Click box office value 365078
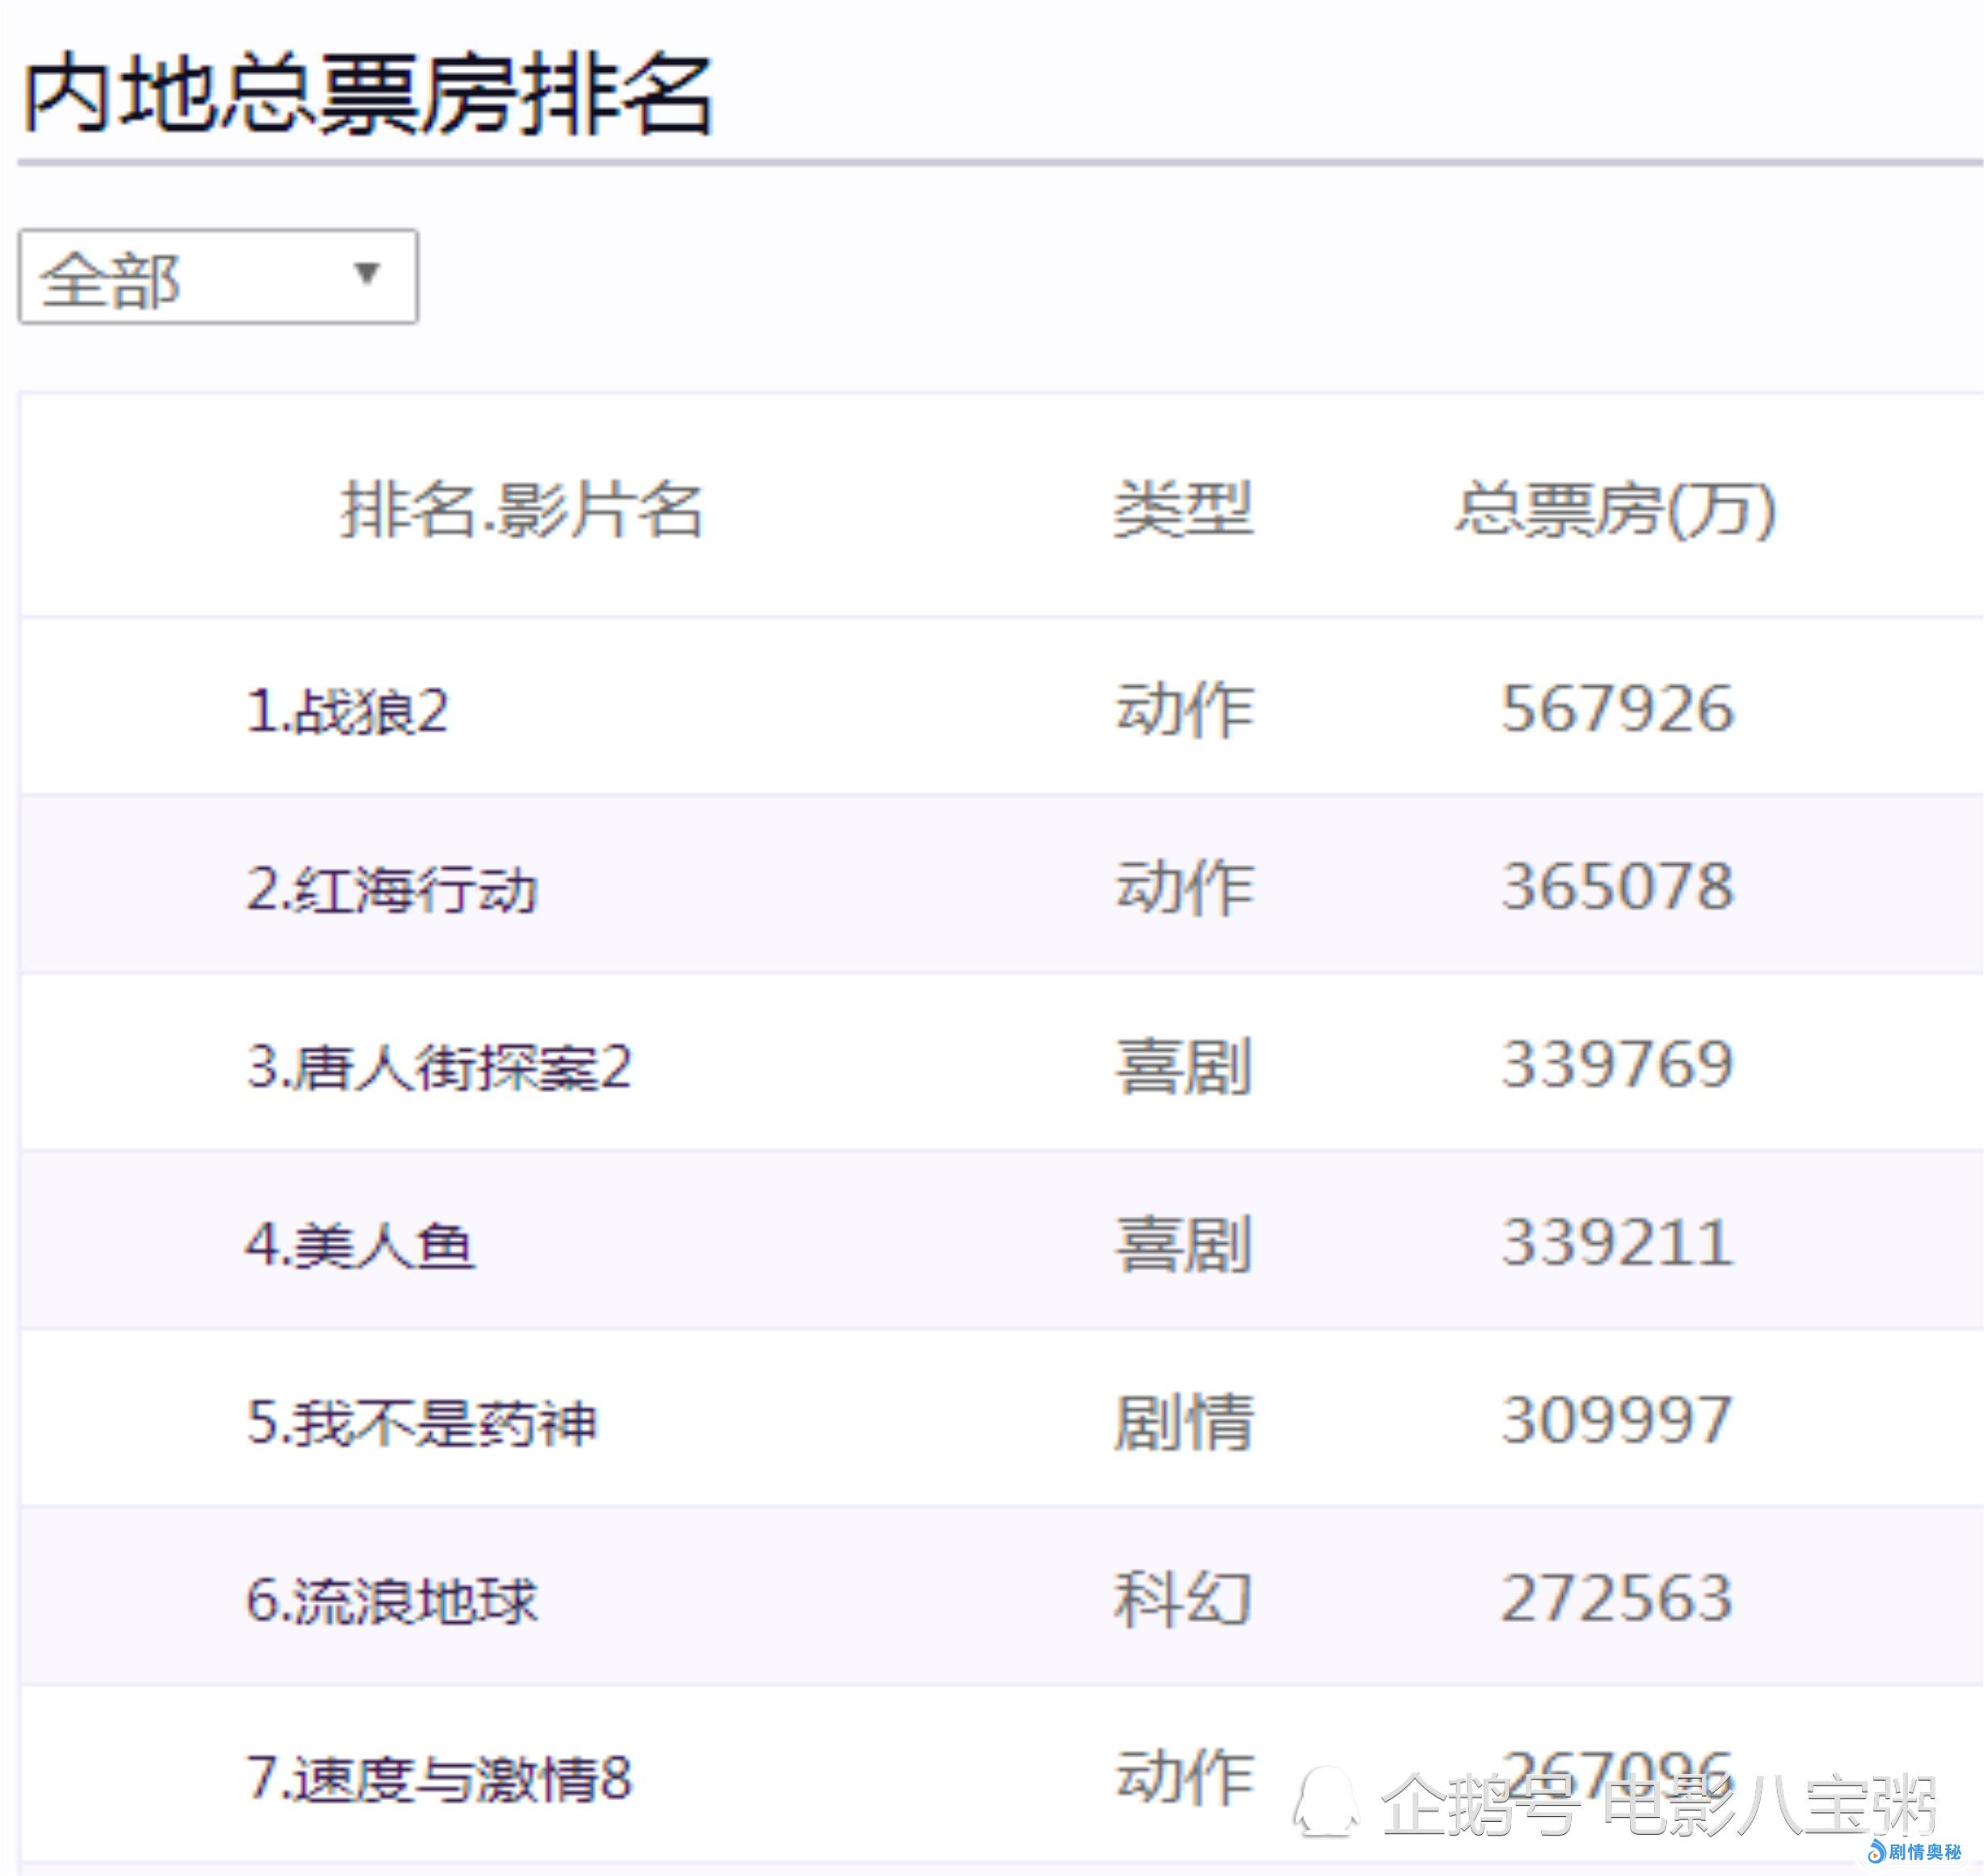This screenshot has width=1984, height=1876. click(1616, 887)
